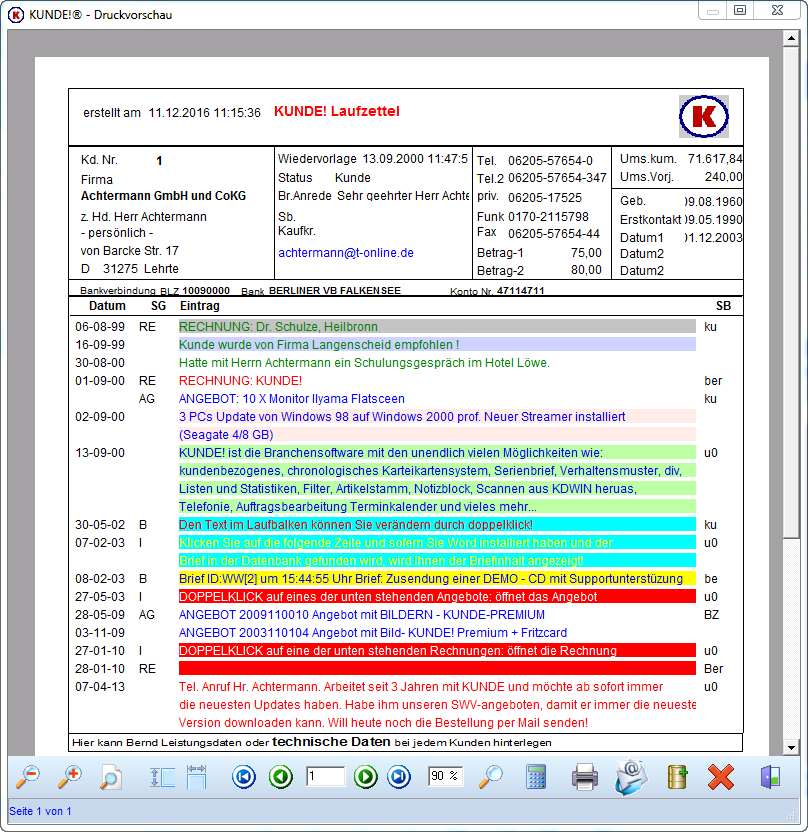Fit page to width icon

click(x=196, y=777)
